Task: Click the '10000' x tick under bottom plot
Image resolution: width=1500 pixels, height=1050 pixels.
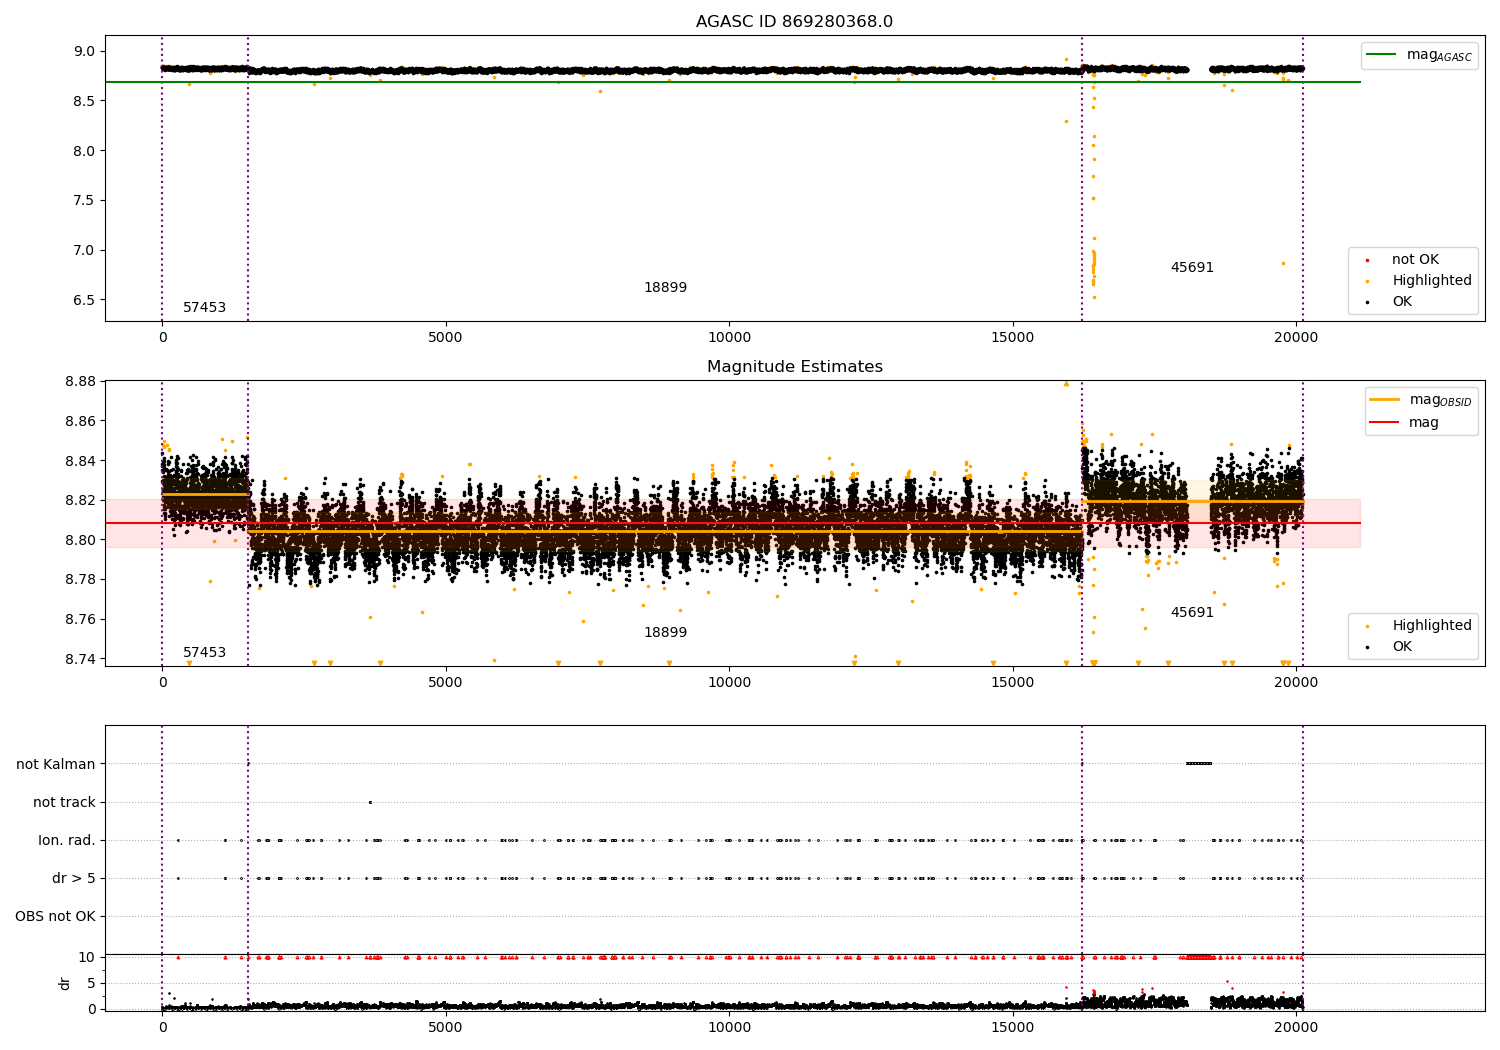Action: (729, 1027)
